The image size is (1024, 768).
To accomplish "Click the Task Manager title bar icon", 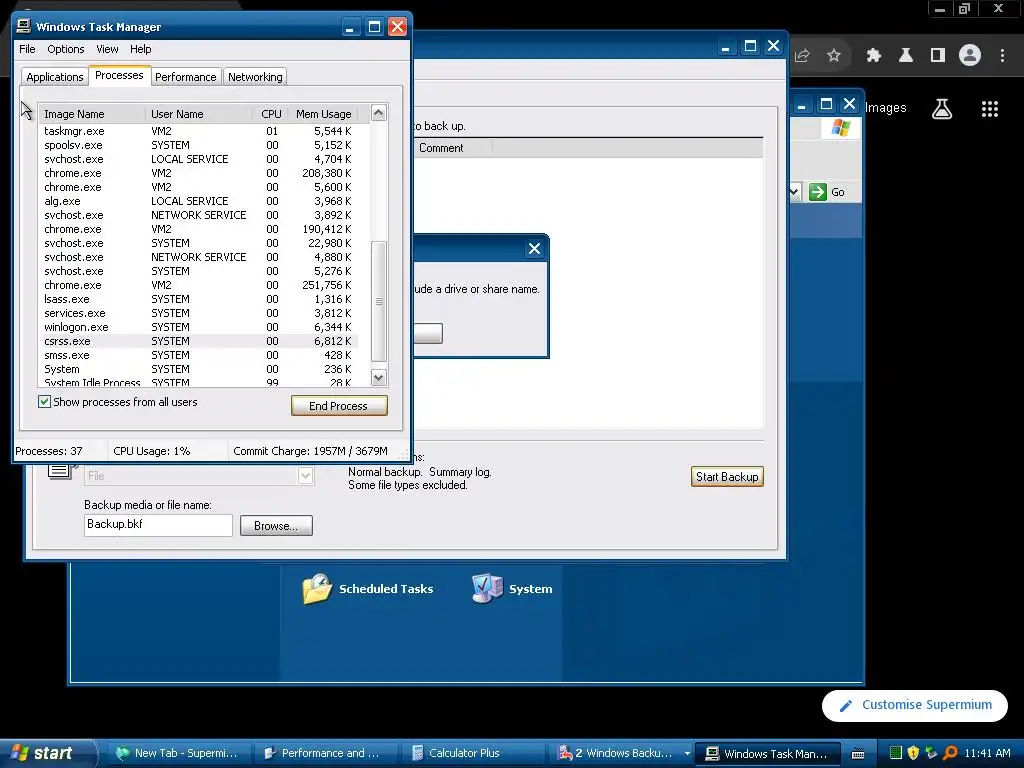I will [x=24, y=26].
